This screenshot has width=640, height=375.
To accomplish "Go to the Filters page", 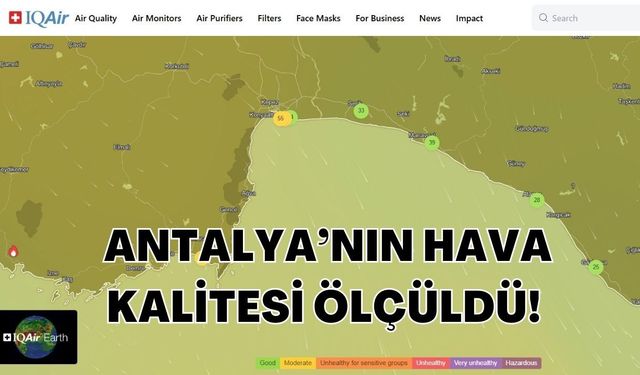I will tap(269, 18).
